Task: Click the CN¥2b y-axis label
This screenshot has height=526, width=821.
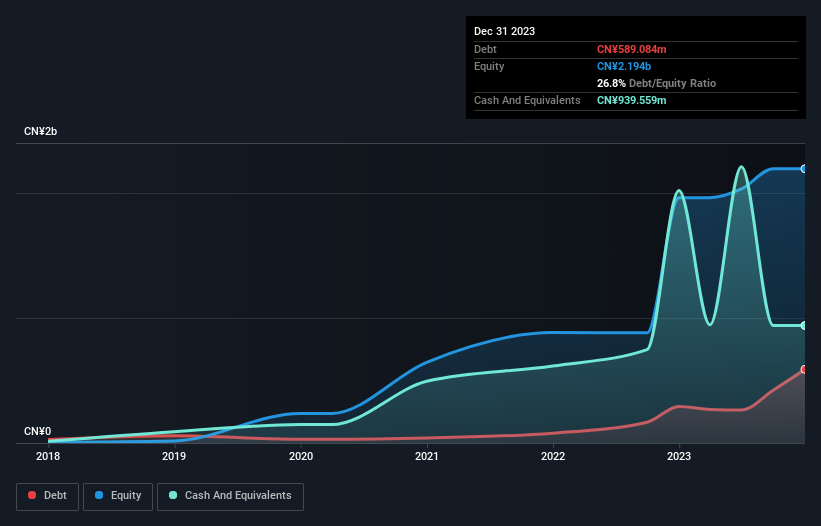Action: coord(40,131)
